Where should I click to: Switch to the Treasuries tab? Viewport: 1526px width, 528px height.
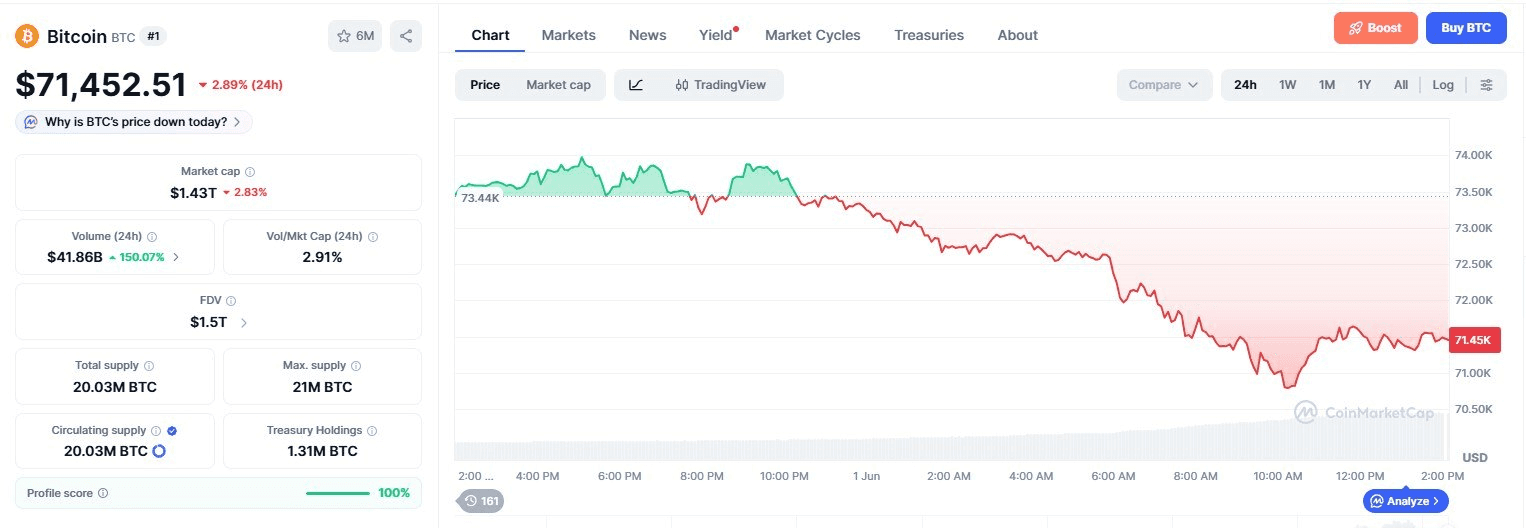(929, 35)
